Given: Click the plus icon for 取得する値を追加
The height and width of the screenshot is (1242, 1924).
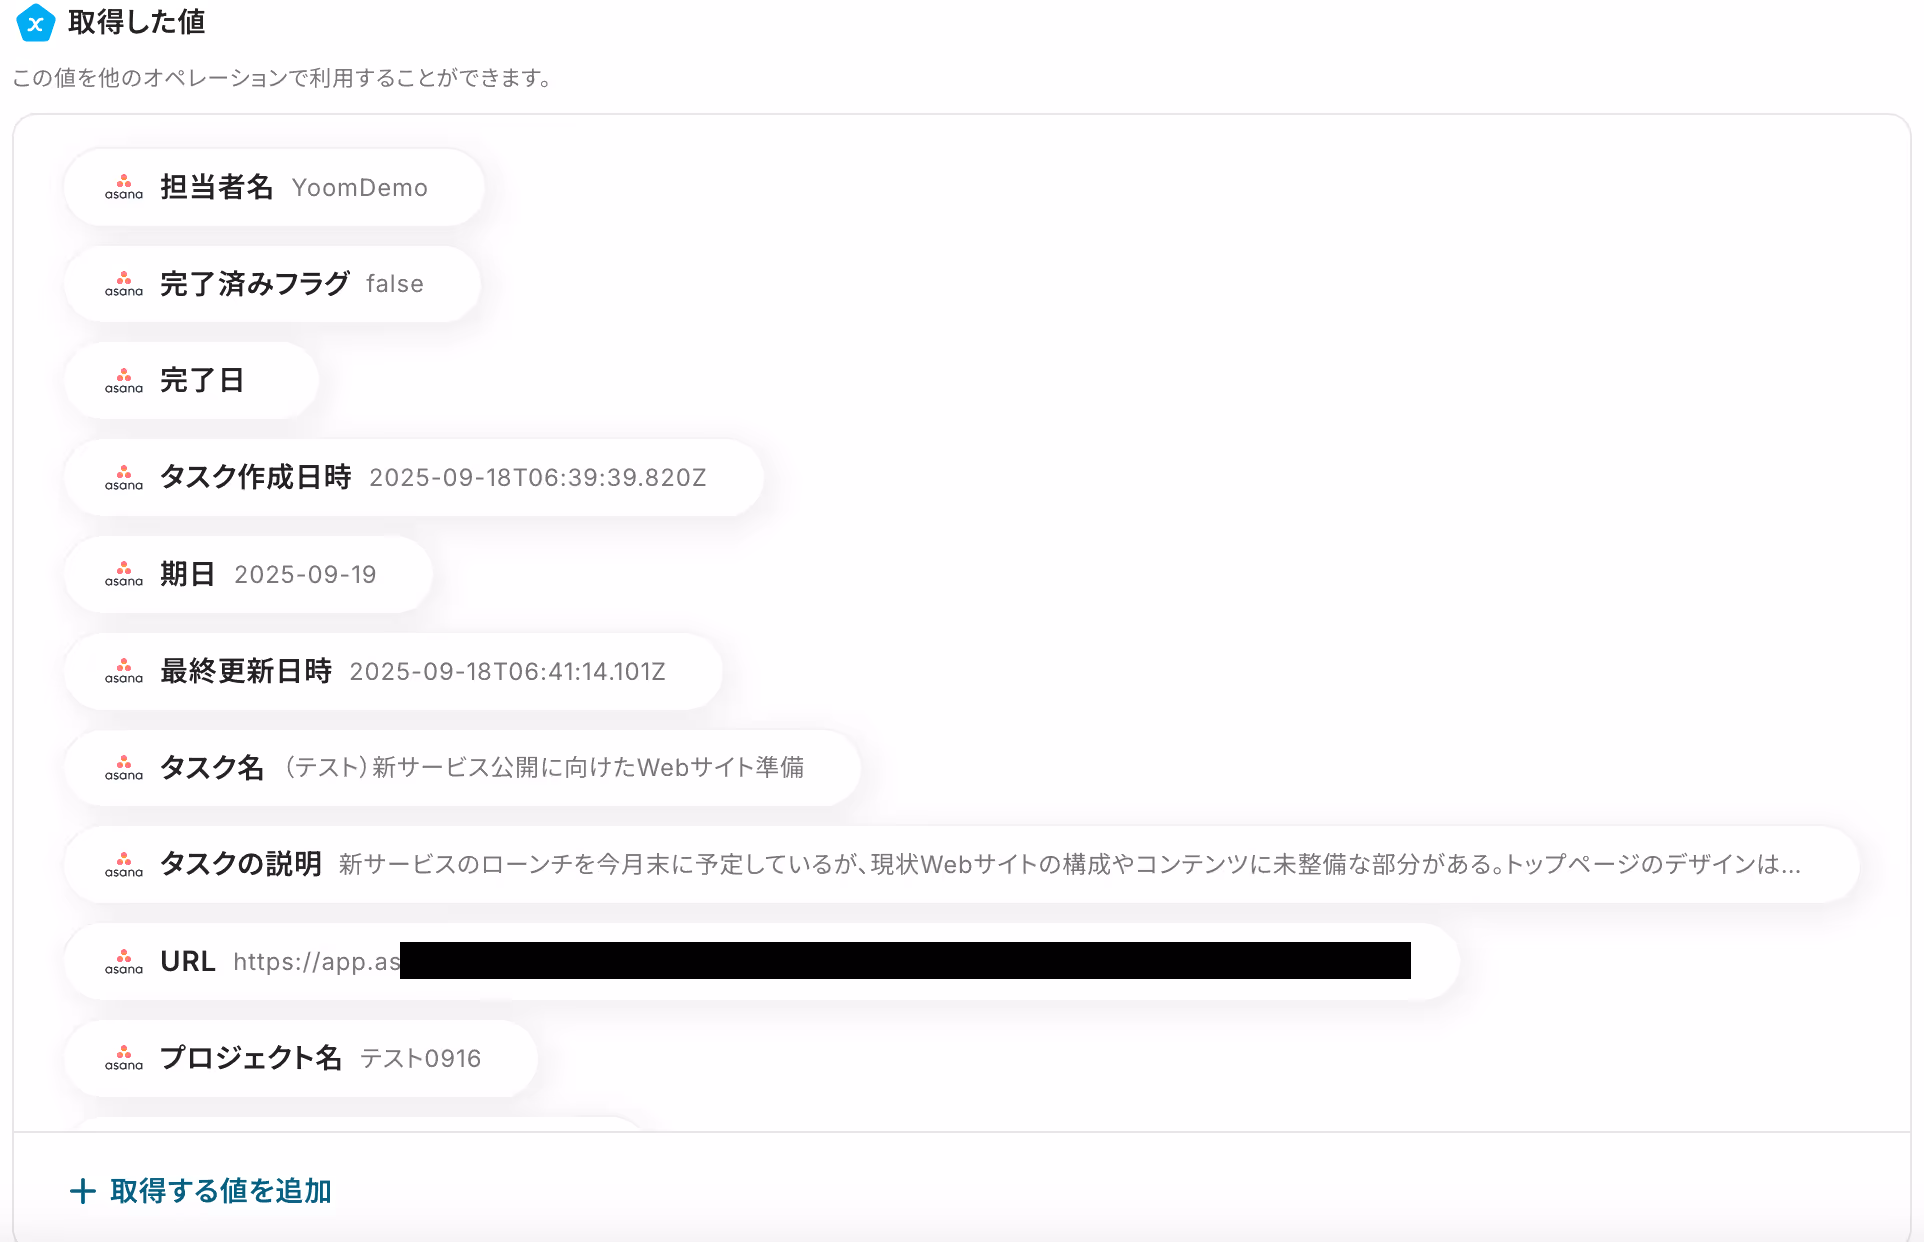Looking at the screenshot, I should [83, 1191].
